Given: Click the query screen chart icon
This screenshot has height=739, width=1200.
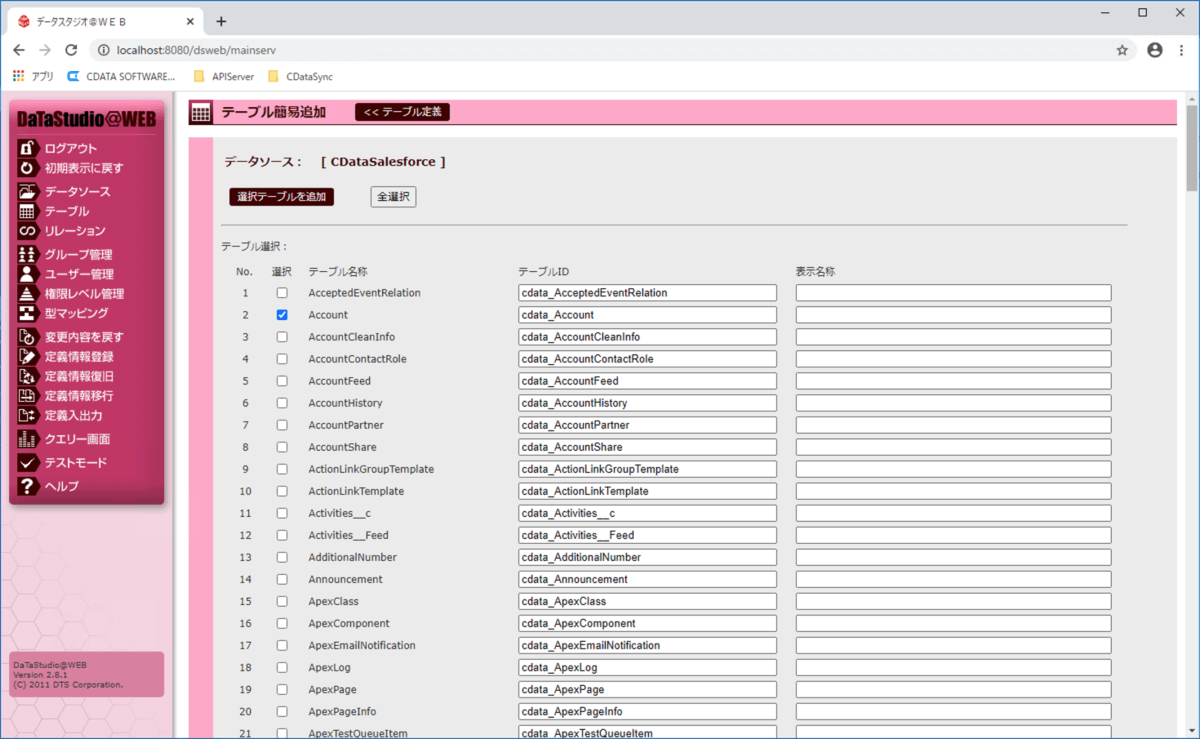Looking at the screenshot, I should (x=27, y=439).
